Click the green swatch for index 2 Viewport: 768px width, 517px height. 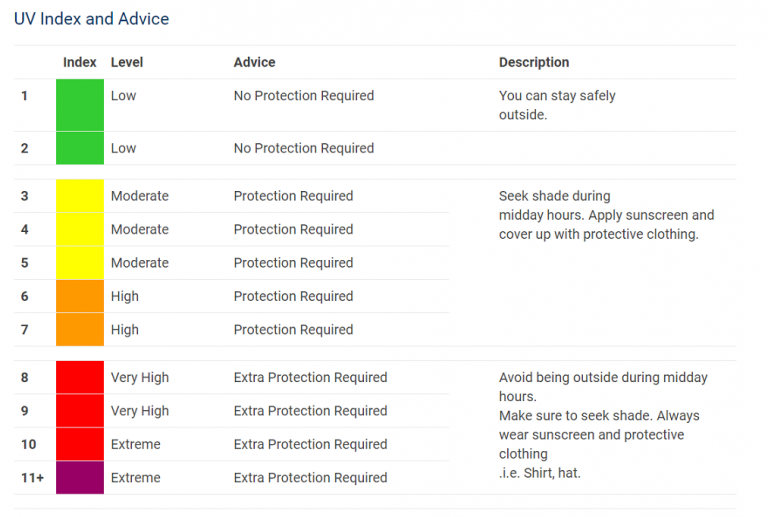tap(80, 148)
